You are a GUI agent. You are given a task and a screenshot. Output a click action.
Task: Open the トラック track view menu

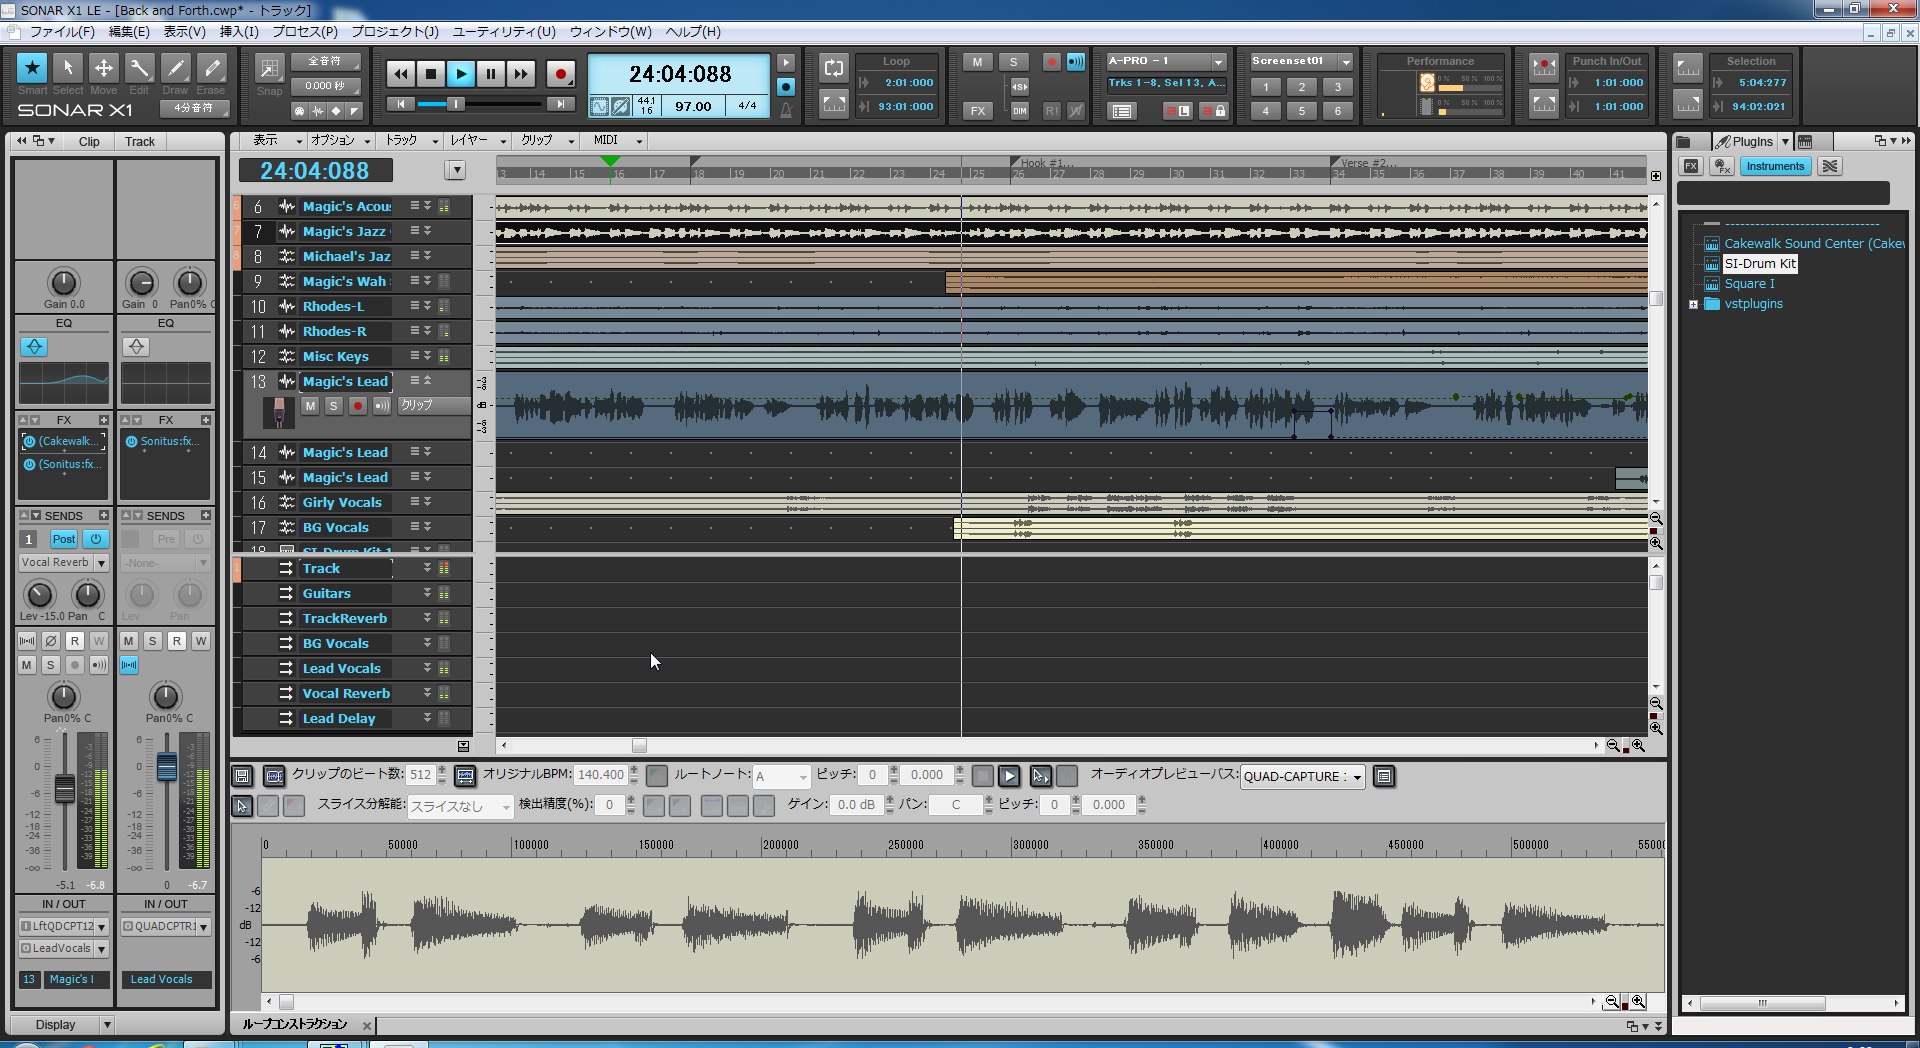[411, 140]
